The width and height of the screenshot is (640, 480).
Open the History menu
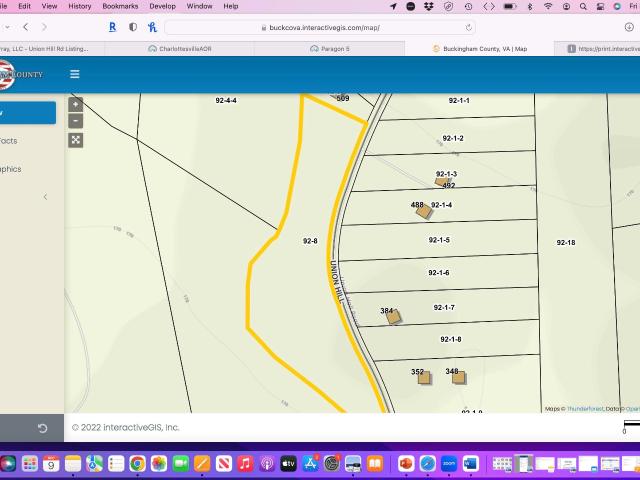click(x=80, y=6)
